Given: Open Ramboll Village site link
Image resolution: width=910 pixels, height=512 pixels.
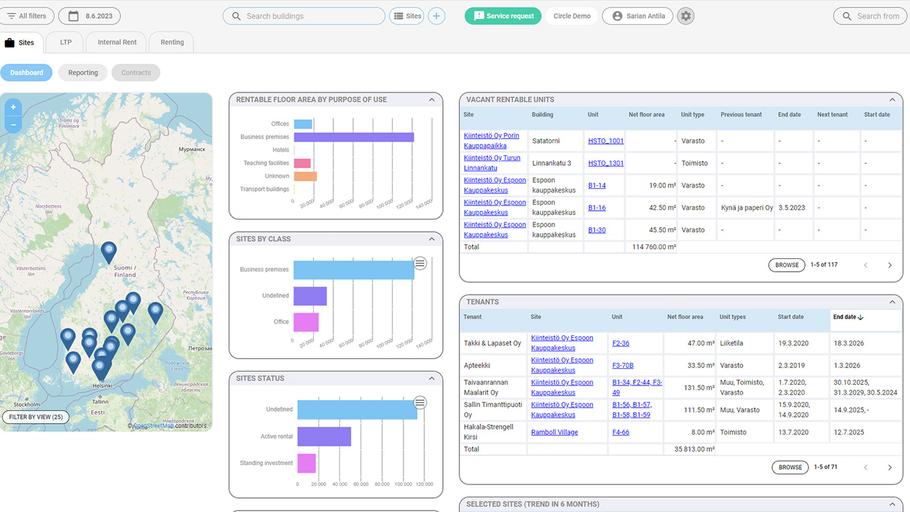Looking at the screenshot, I should click(554, 432).
